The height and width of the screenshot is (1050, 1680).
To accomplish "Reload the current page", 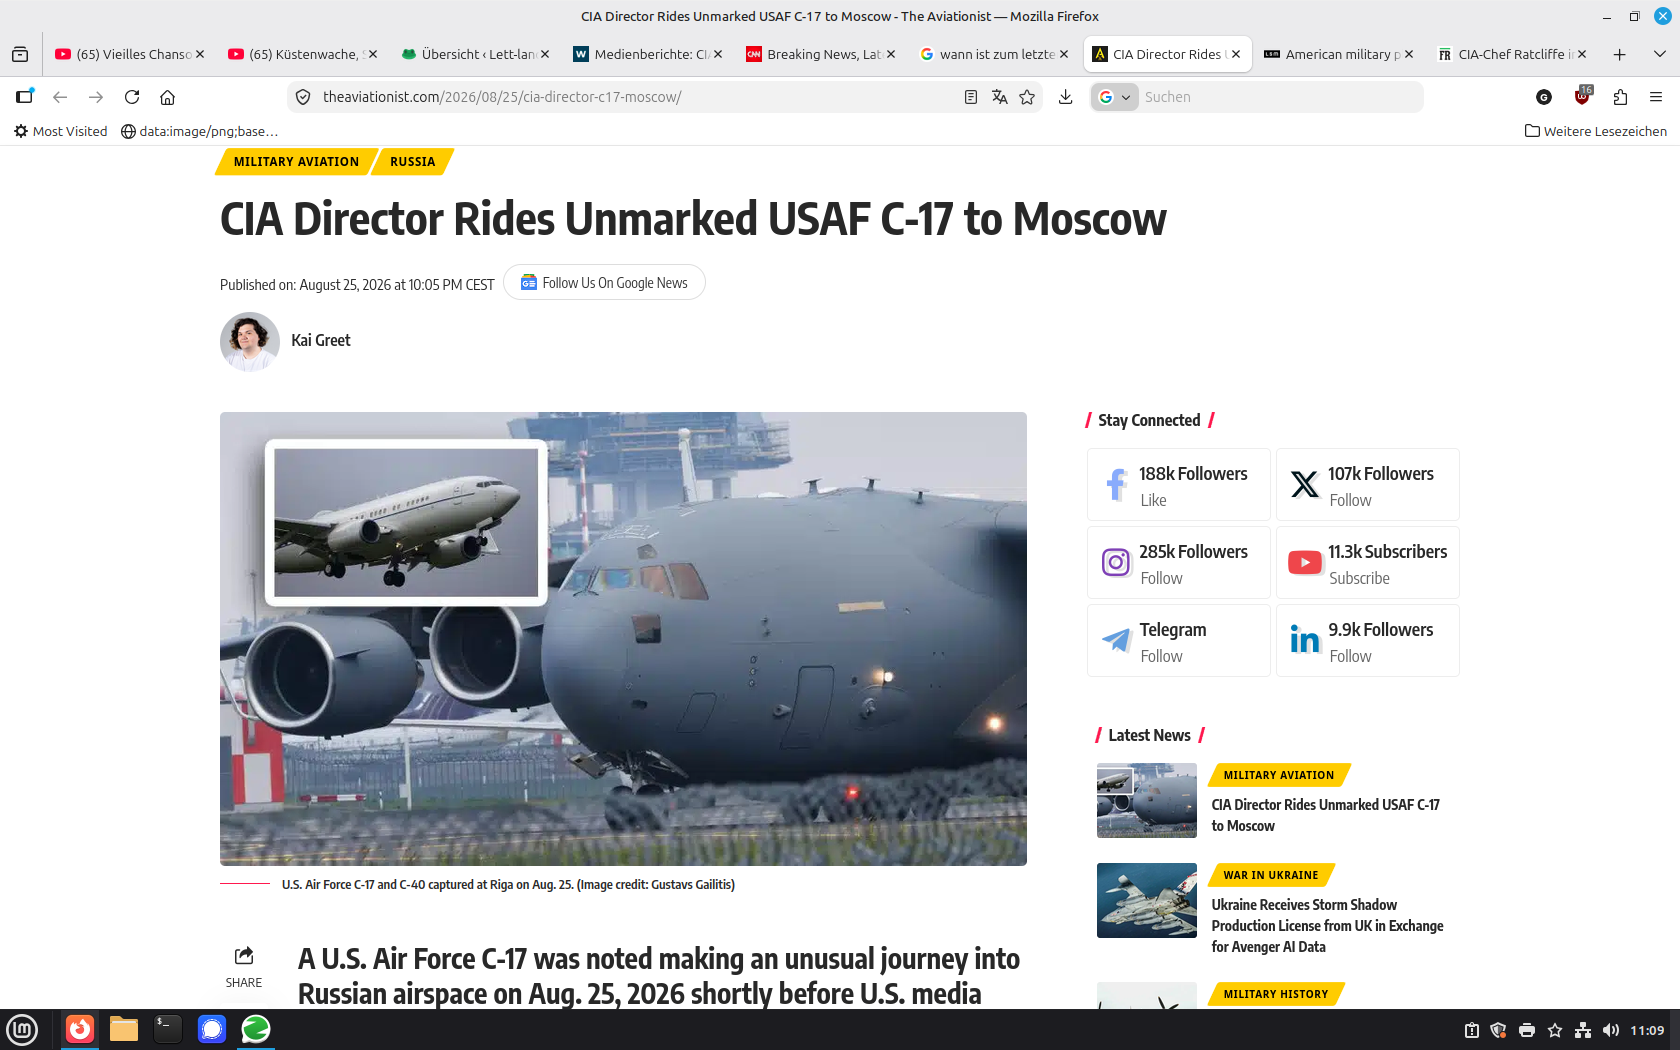I will [132, 97].
